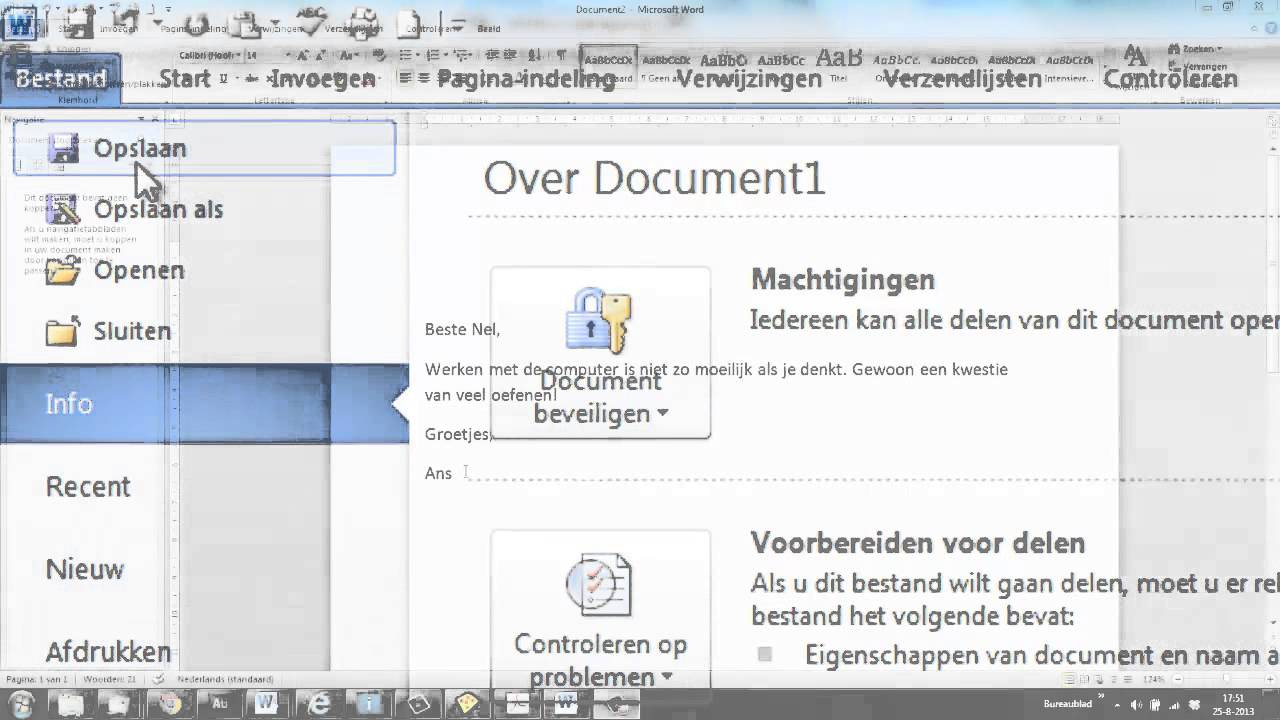The height and width of the screenshot is (720, 1280).
Task: Click the 'Groetjes' line in the document
Action: coord(458,434)
